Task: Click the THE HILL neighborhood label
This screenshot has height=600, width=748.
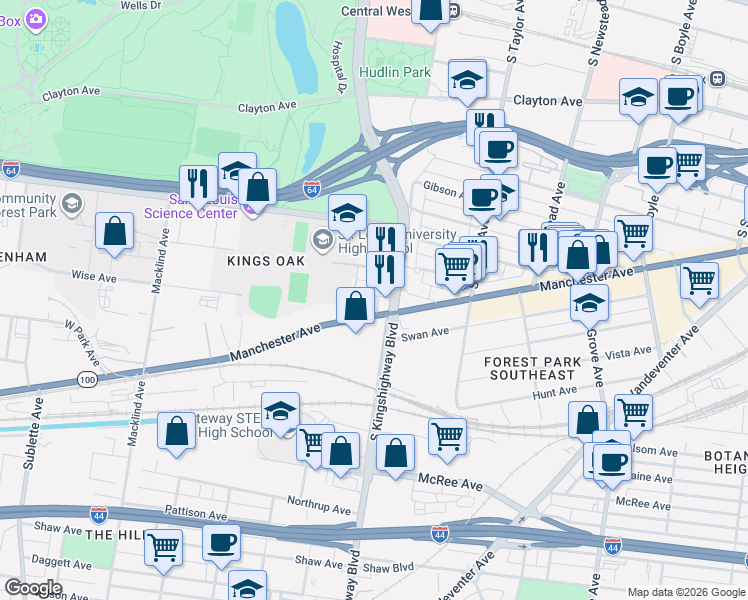Action: point(116,535)
